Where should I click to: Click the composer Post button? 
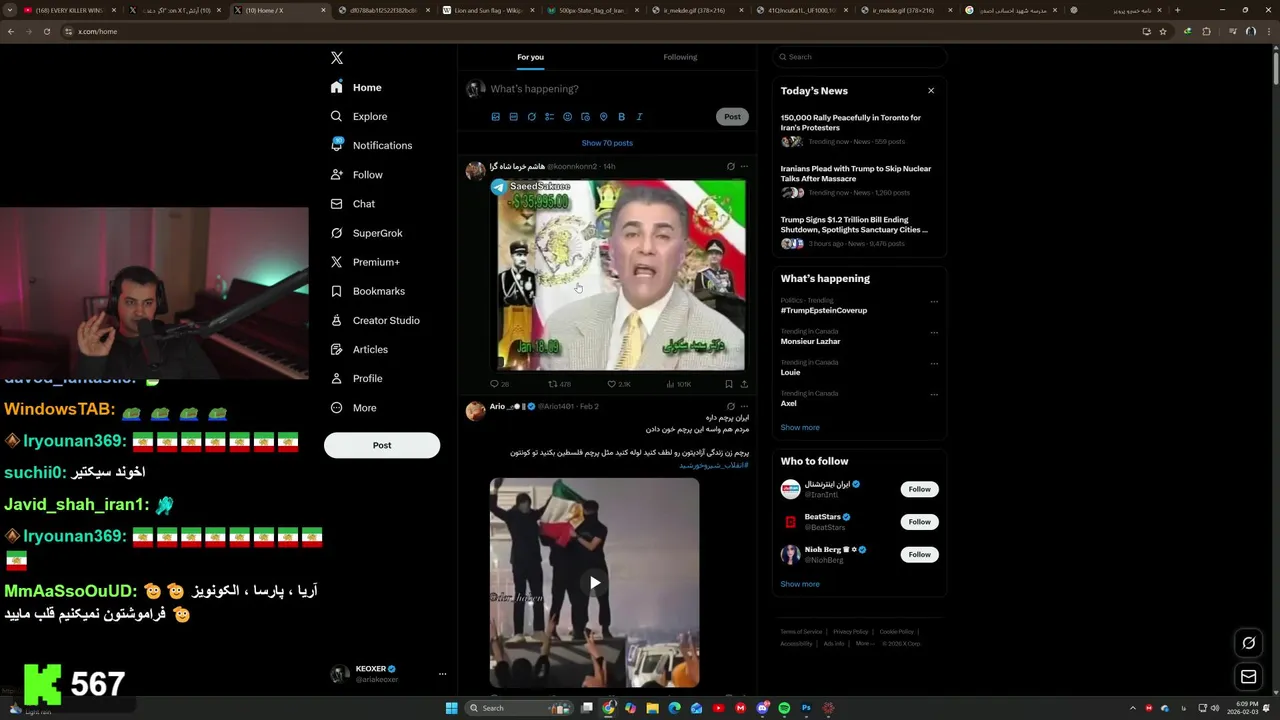[732, 117]
